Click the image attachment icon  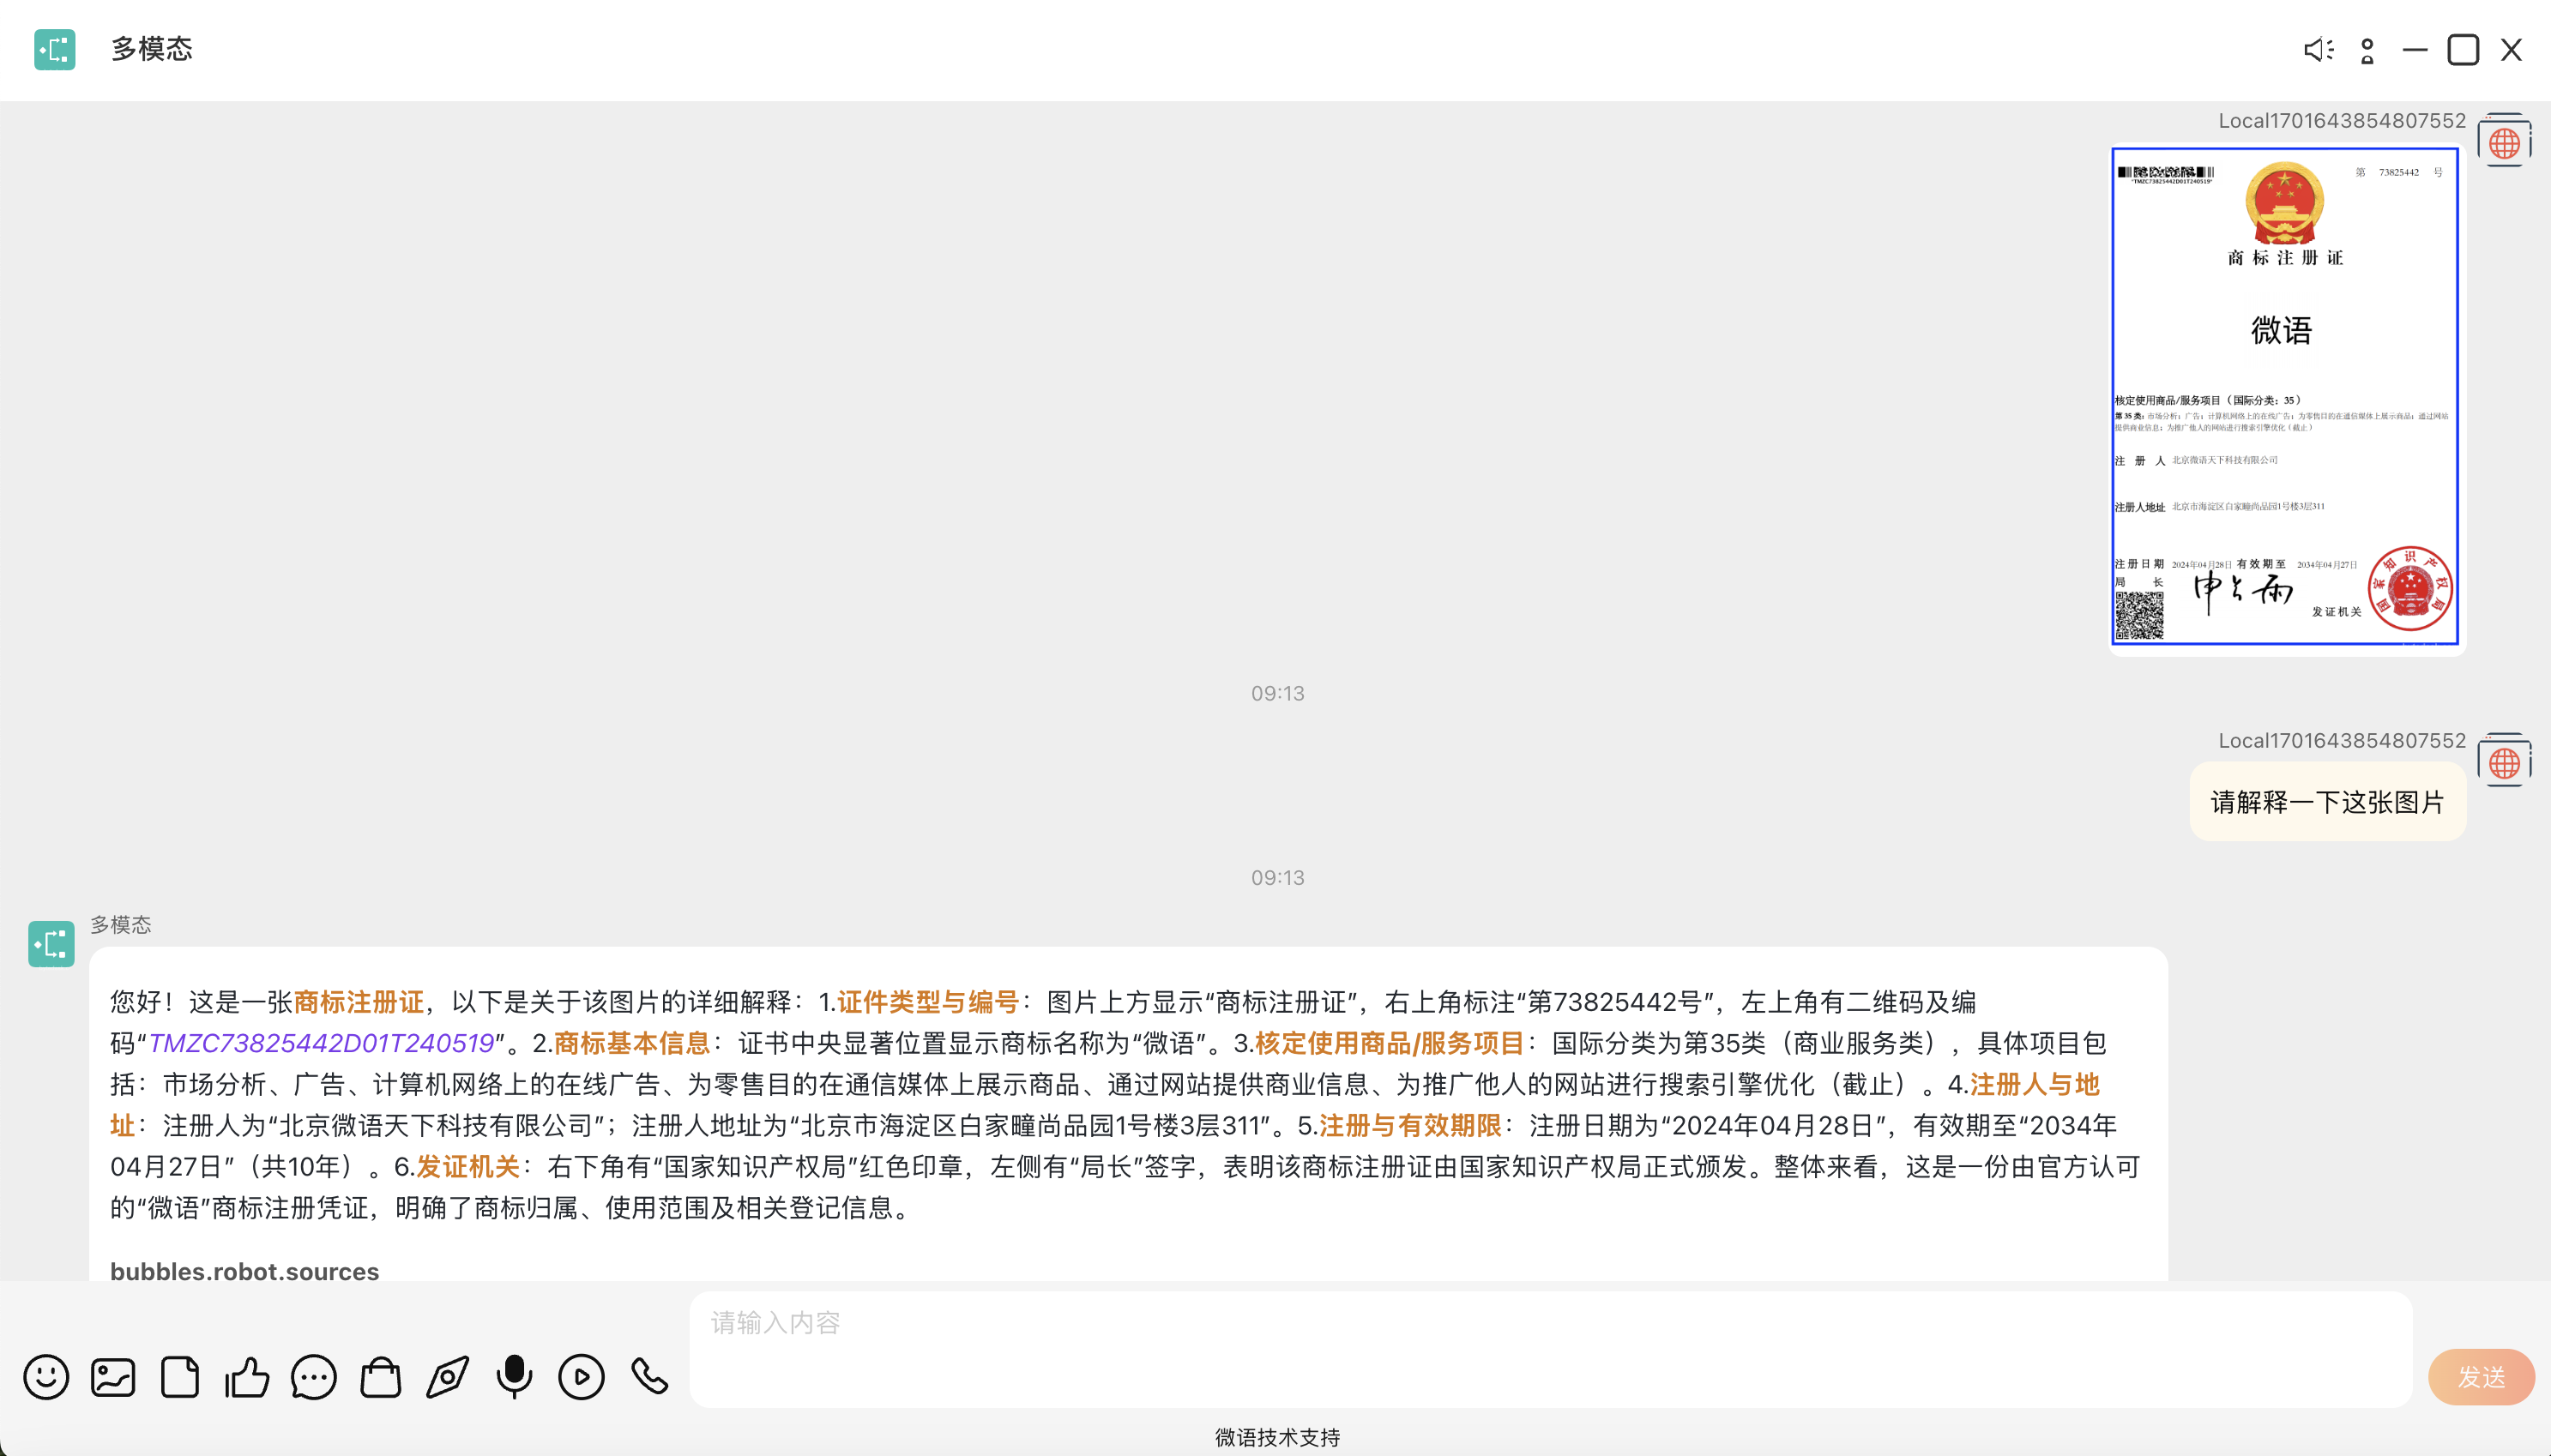[112, 1377]
